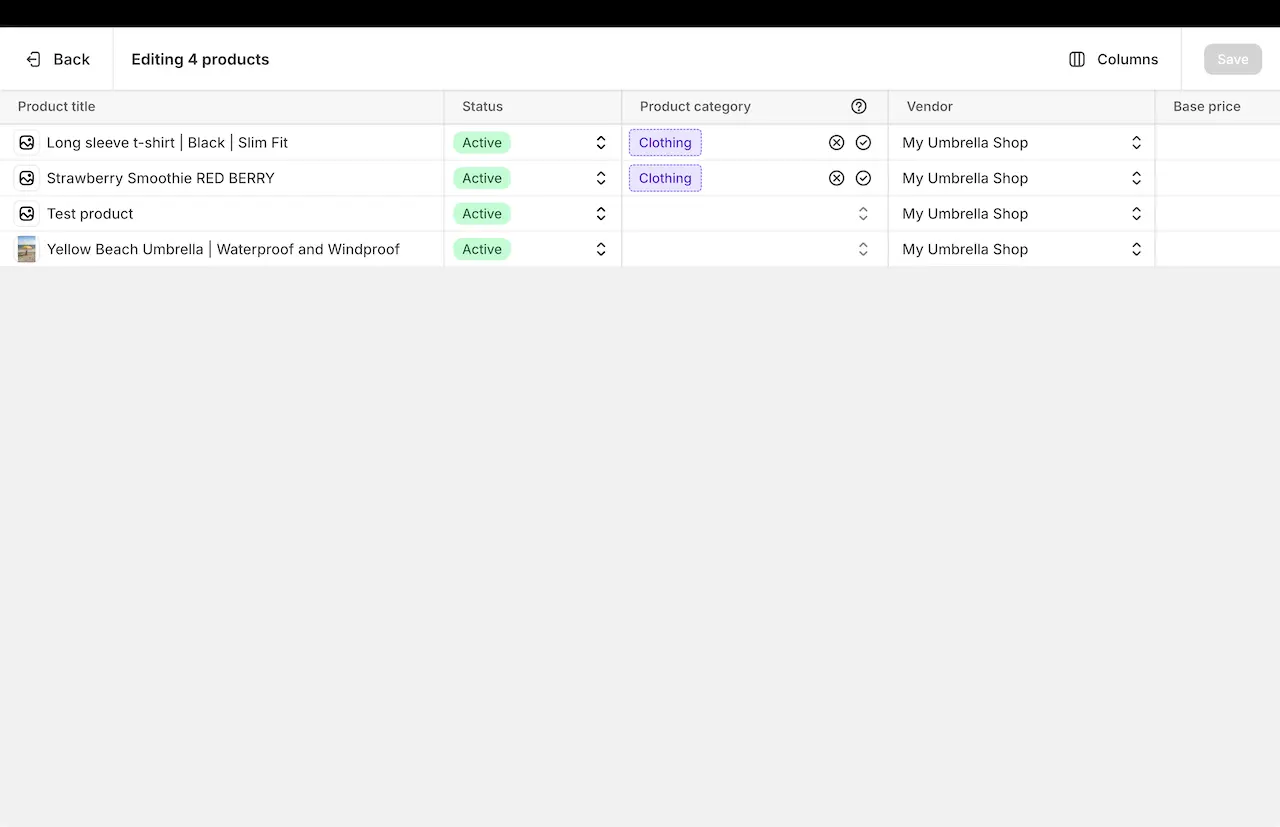Accept Clothing suggestion for Strawberry Smoothie
The image size is (1280, 827).
[x=863, y=178]
